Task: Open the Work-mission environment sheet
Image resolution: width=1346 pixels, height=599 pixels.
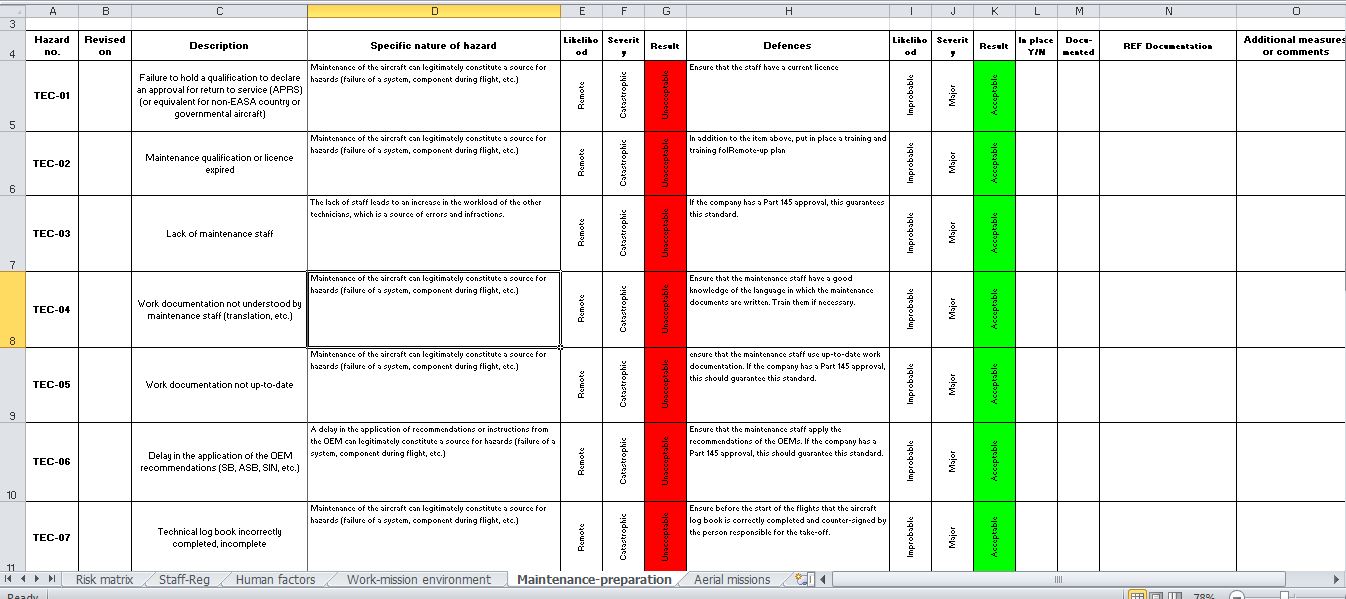Action: [x=418, y=579]
